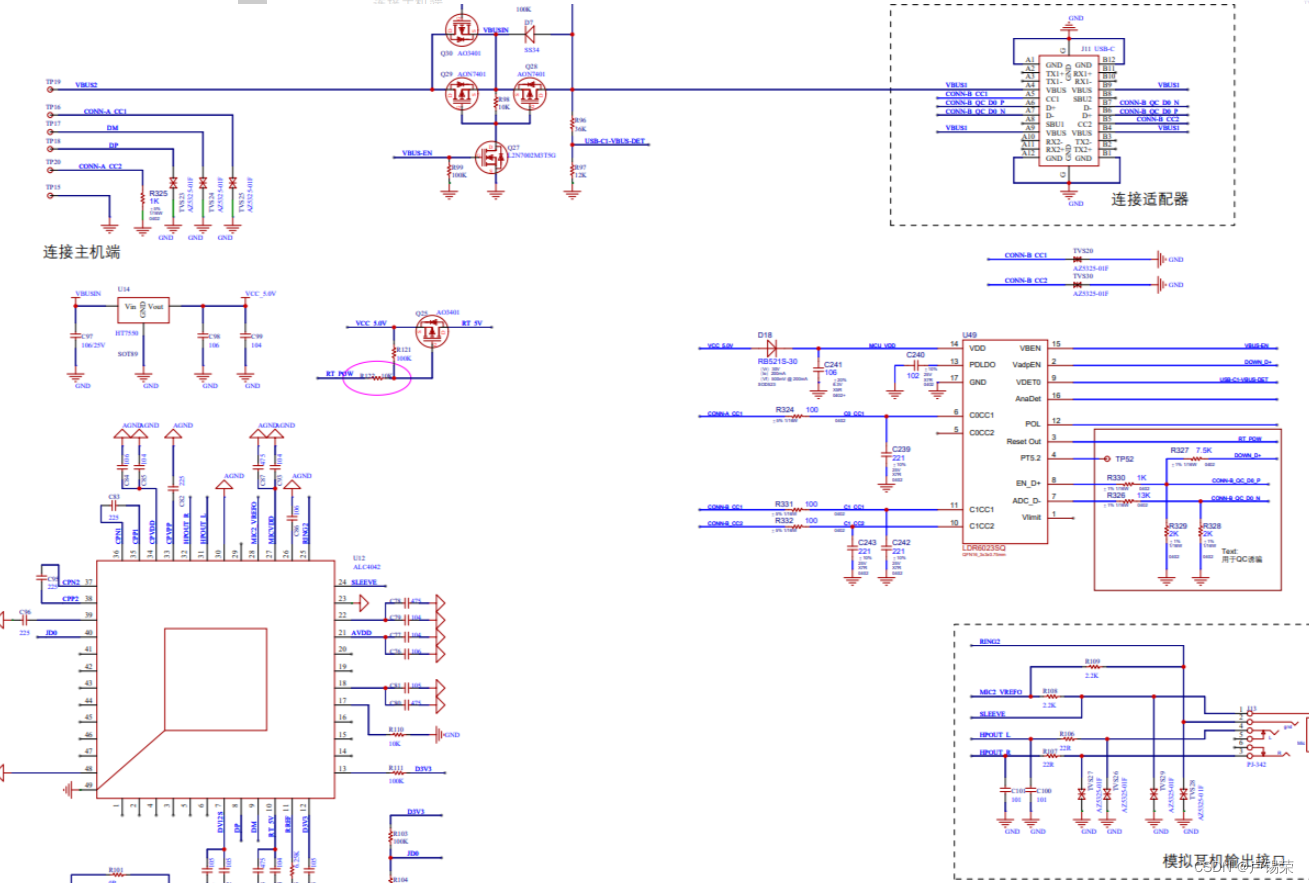
Task: Select the Reset Out pin label
Action: pos(1023,441)
